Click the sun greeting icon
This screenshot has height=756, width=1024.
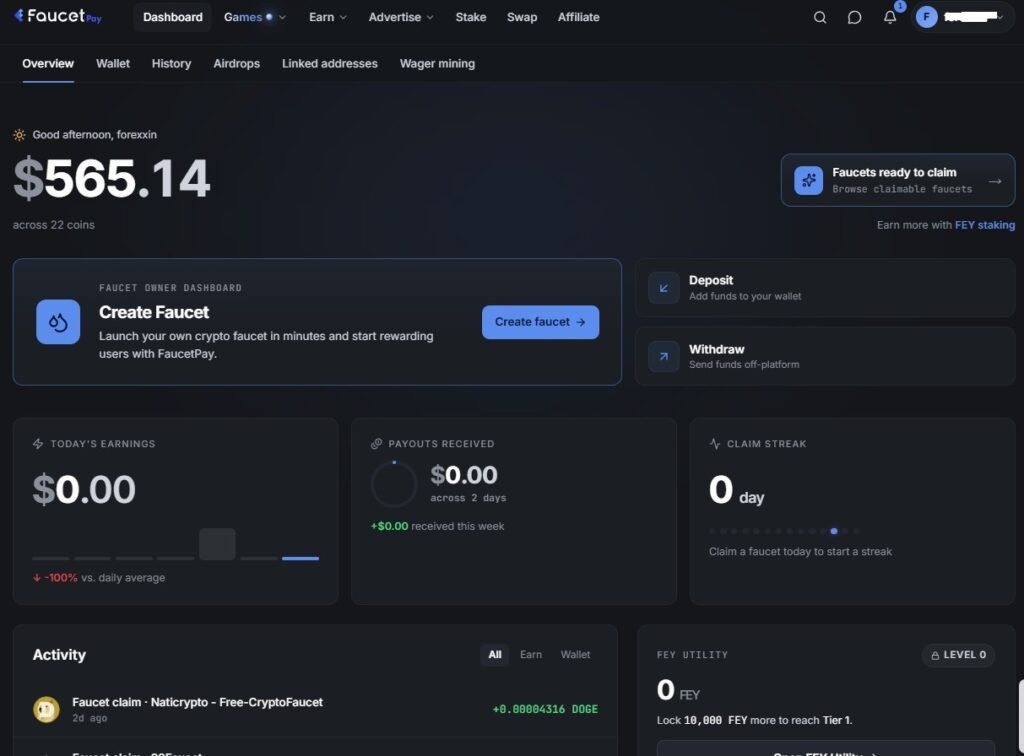19,135
